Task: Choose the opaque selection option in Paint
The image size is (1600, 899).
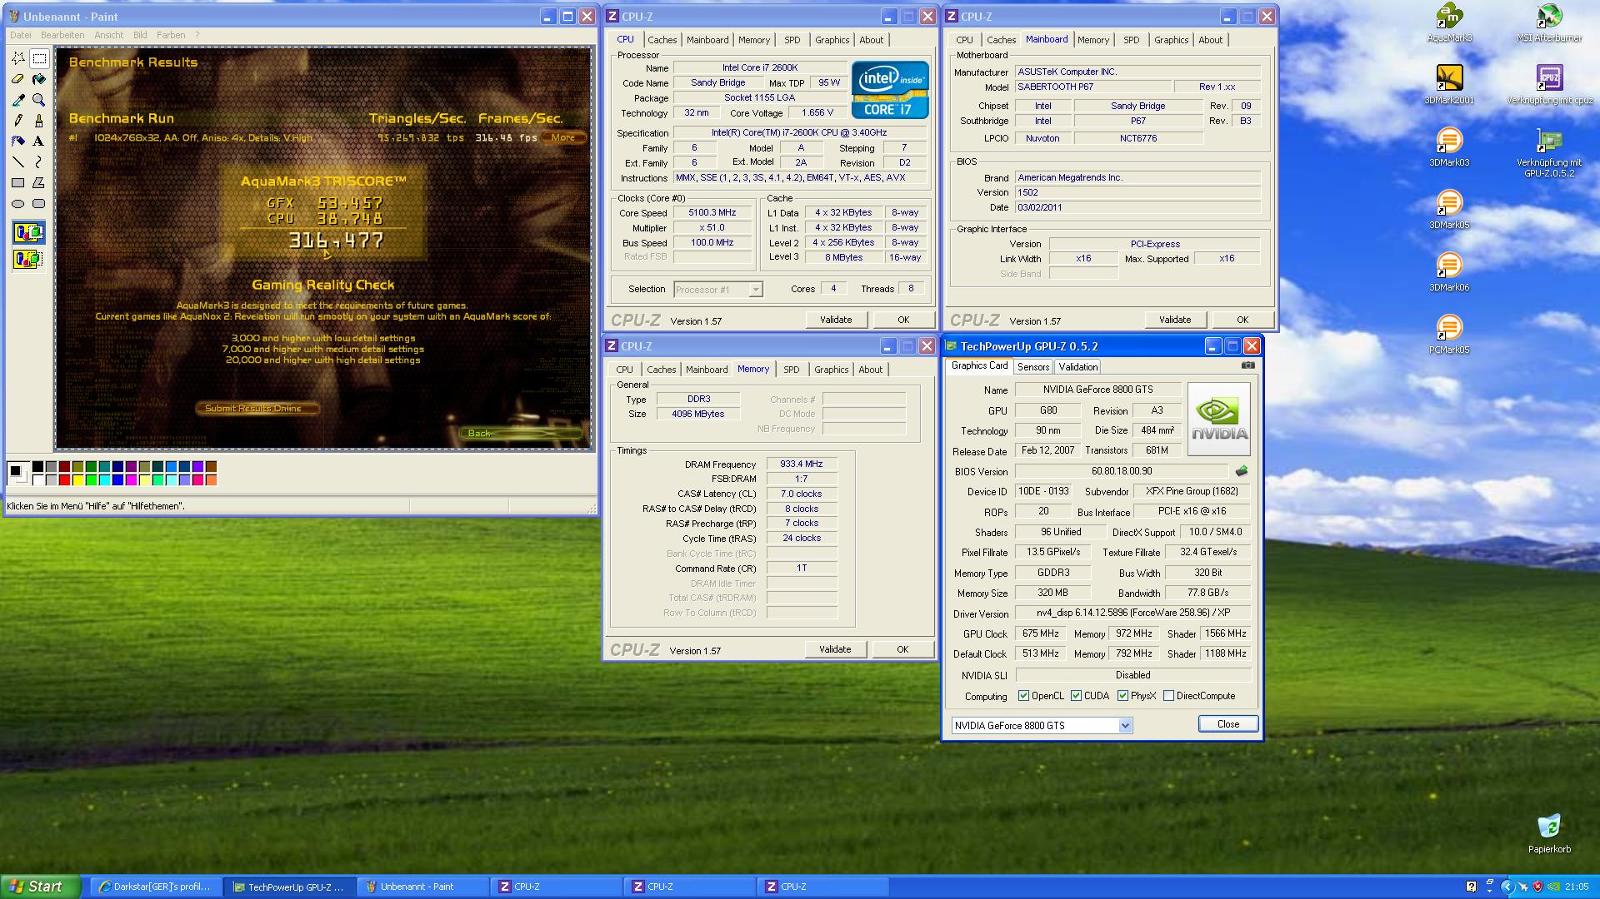Action: (x=28, y=233)
